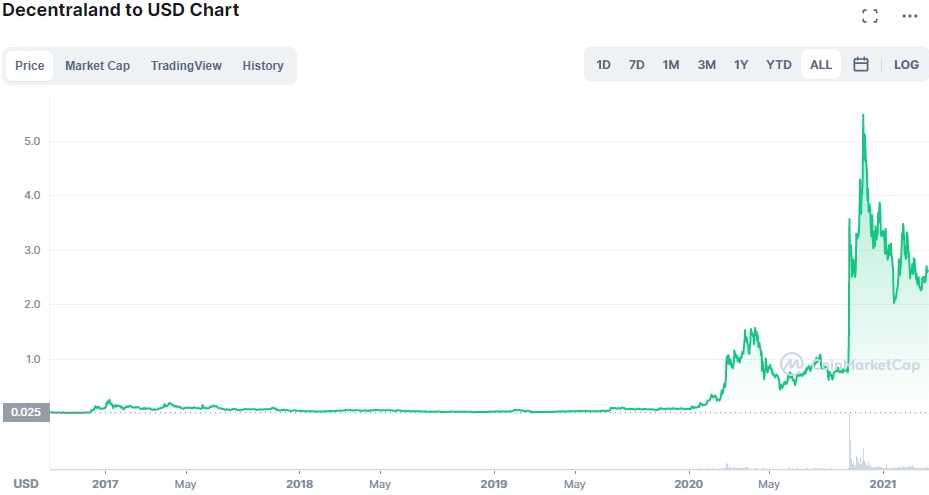Open the fullscreen chart view icon
Screen dimensions: 929x495
pos(869,16)
